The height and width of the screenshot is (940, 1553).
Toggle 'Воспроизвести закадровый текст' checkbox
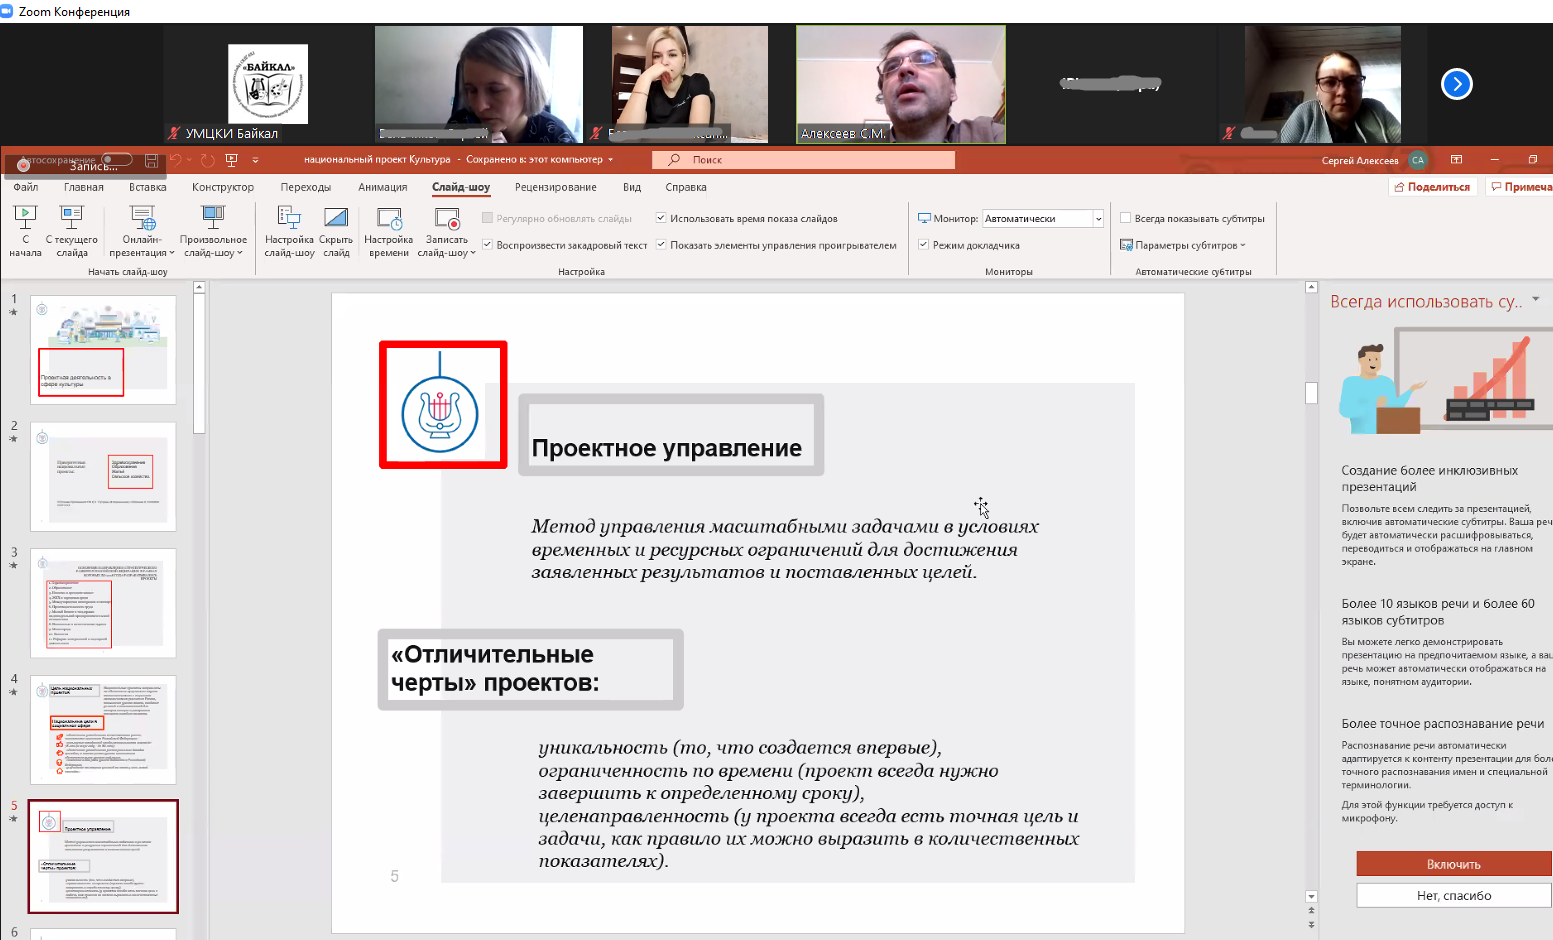[487, 245]
